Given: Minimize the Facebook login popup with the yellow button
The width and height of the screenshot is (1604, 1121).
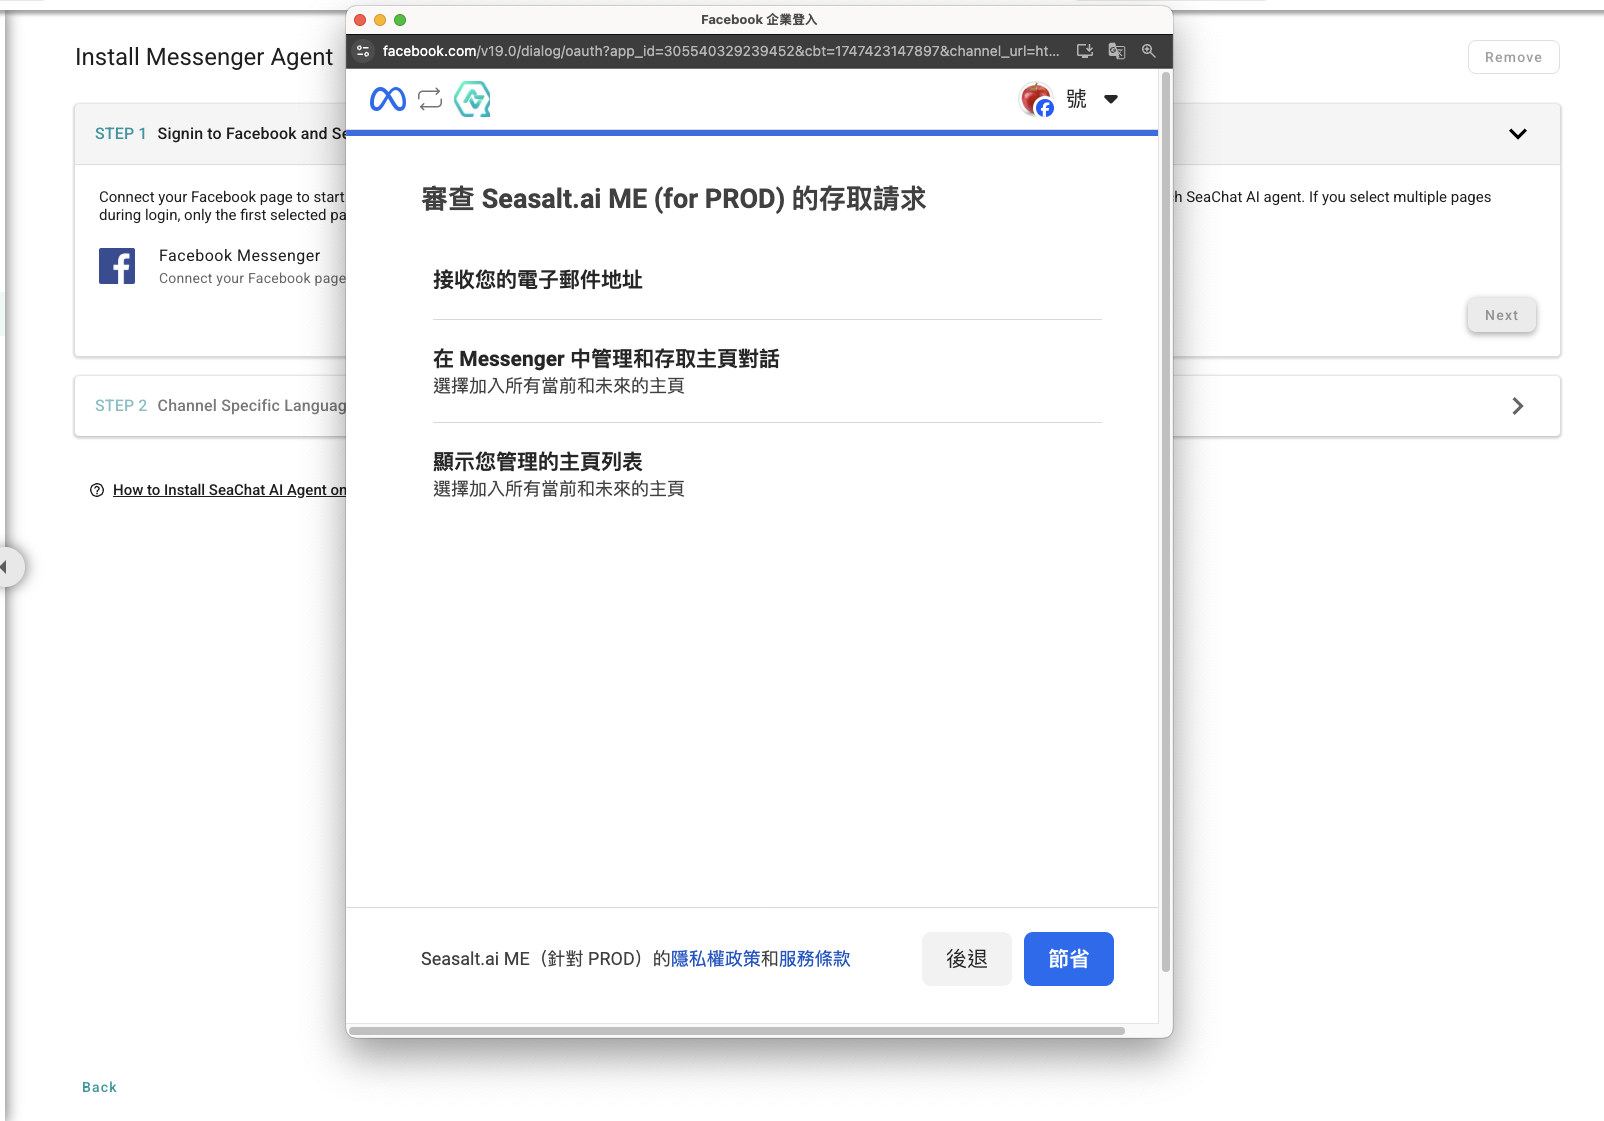Looking at the screenshot, I should coord(380,20).
